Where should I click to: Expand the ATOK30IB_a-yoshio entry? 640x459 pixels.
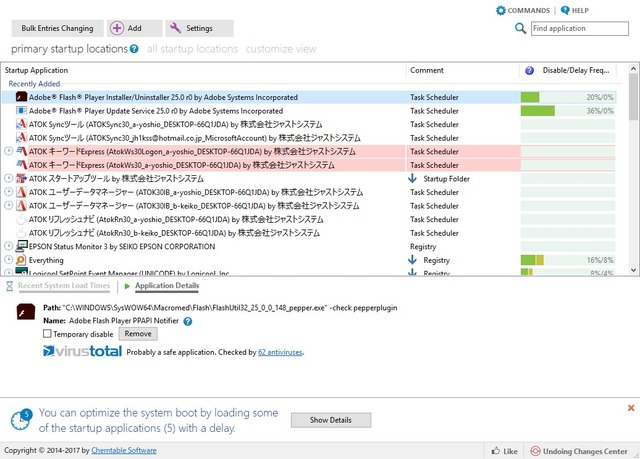click(9, 192)
